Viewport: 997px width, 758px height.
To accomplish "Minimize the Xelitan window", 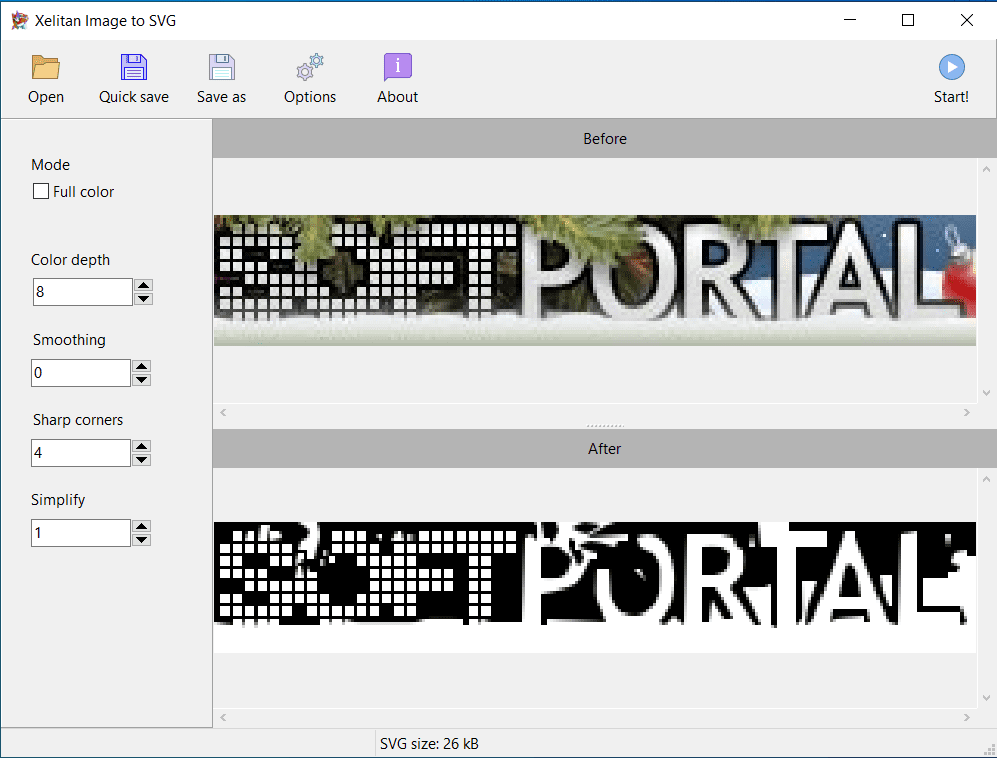I will 850,20.
